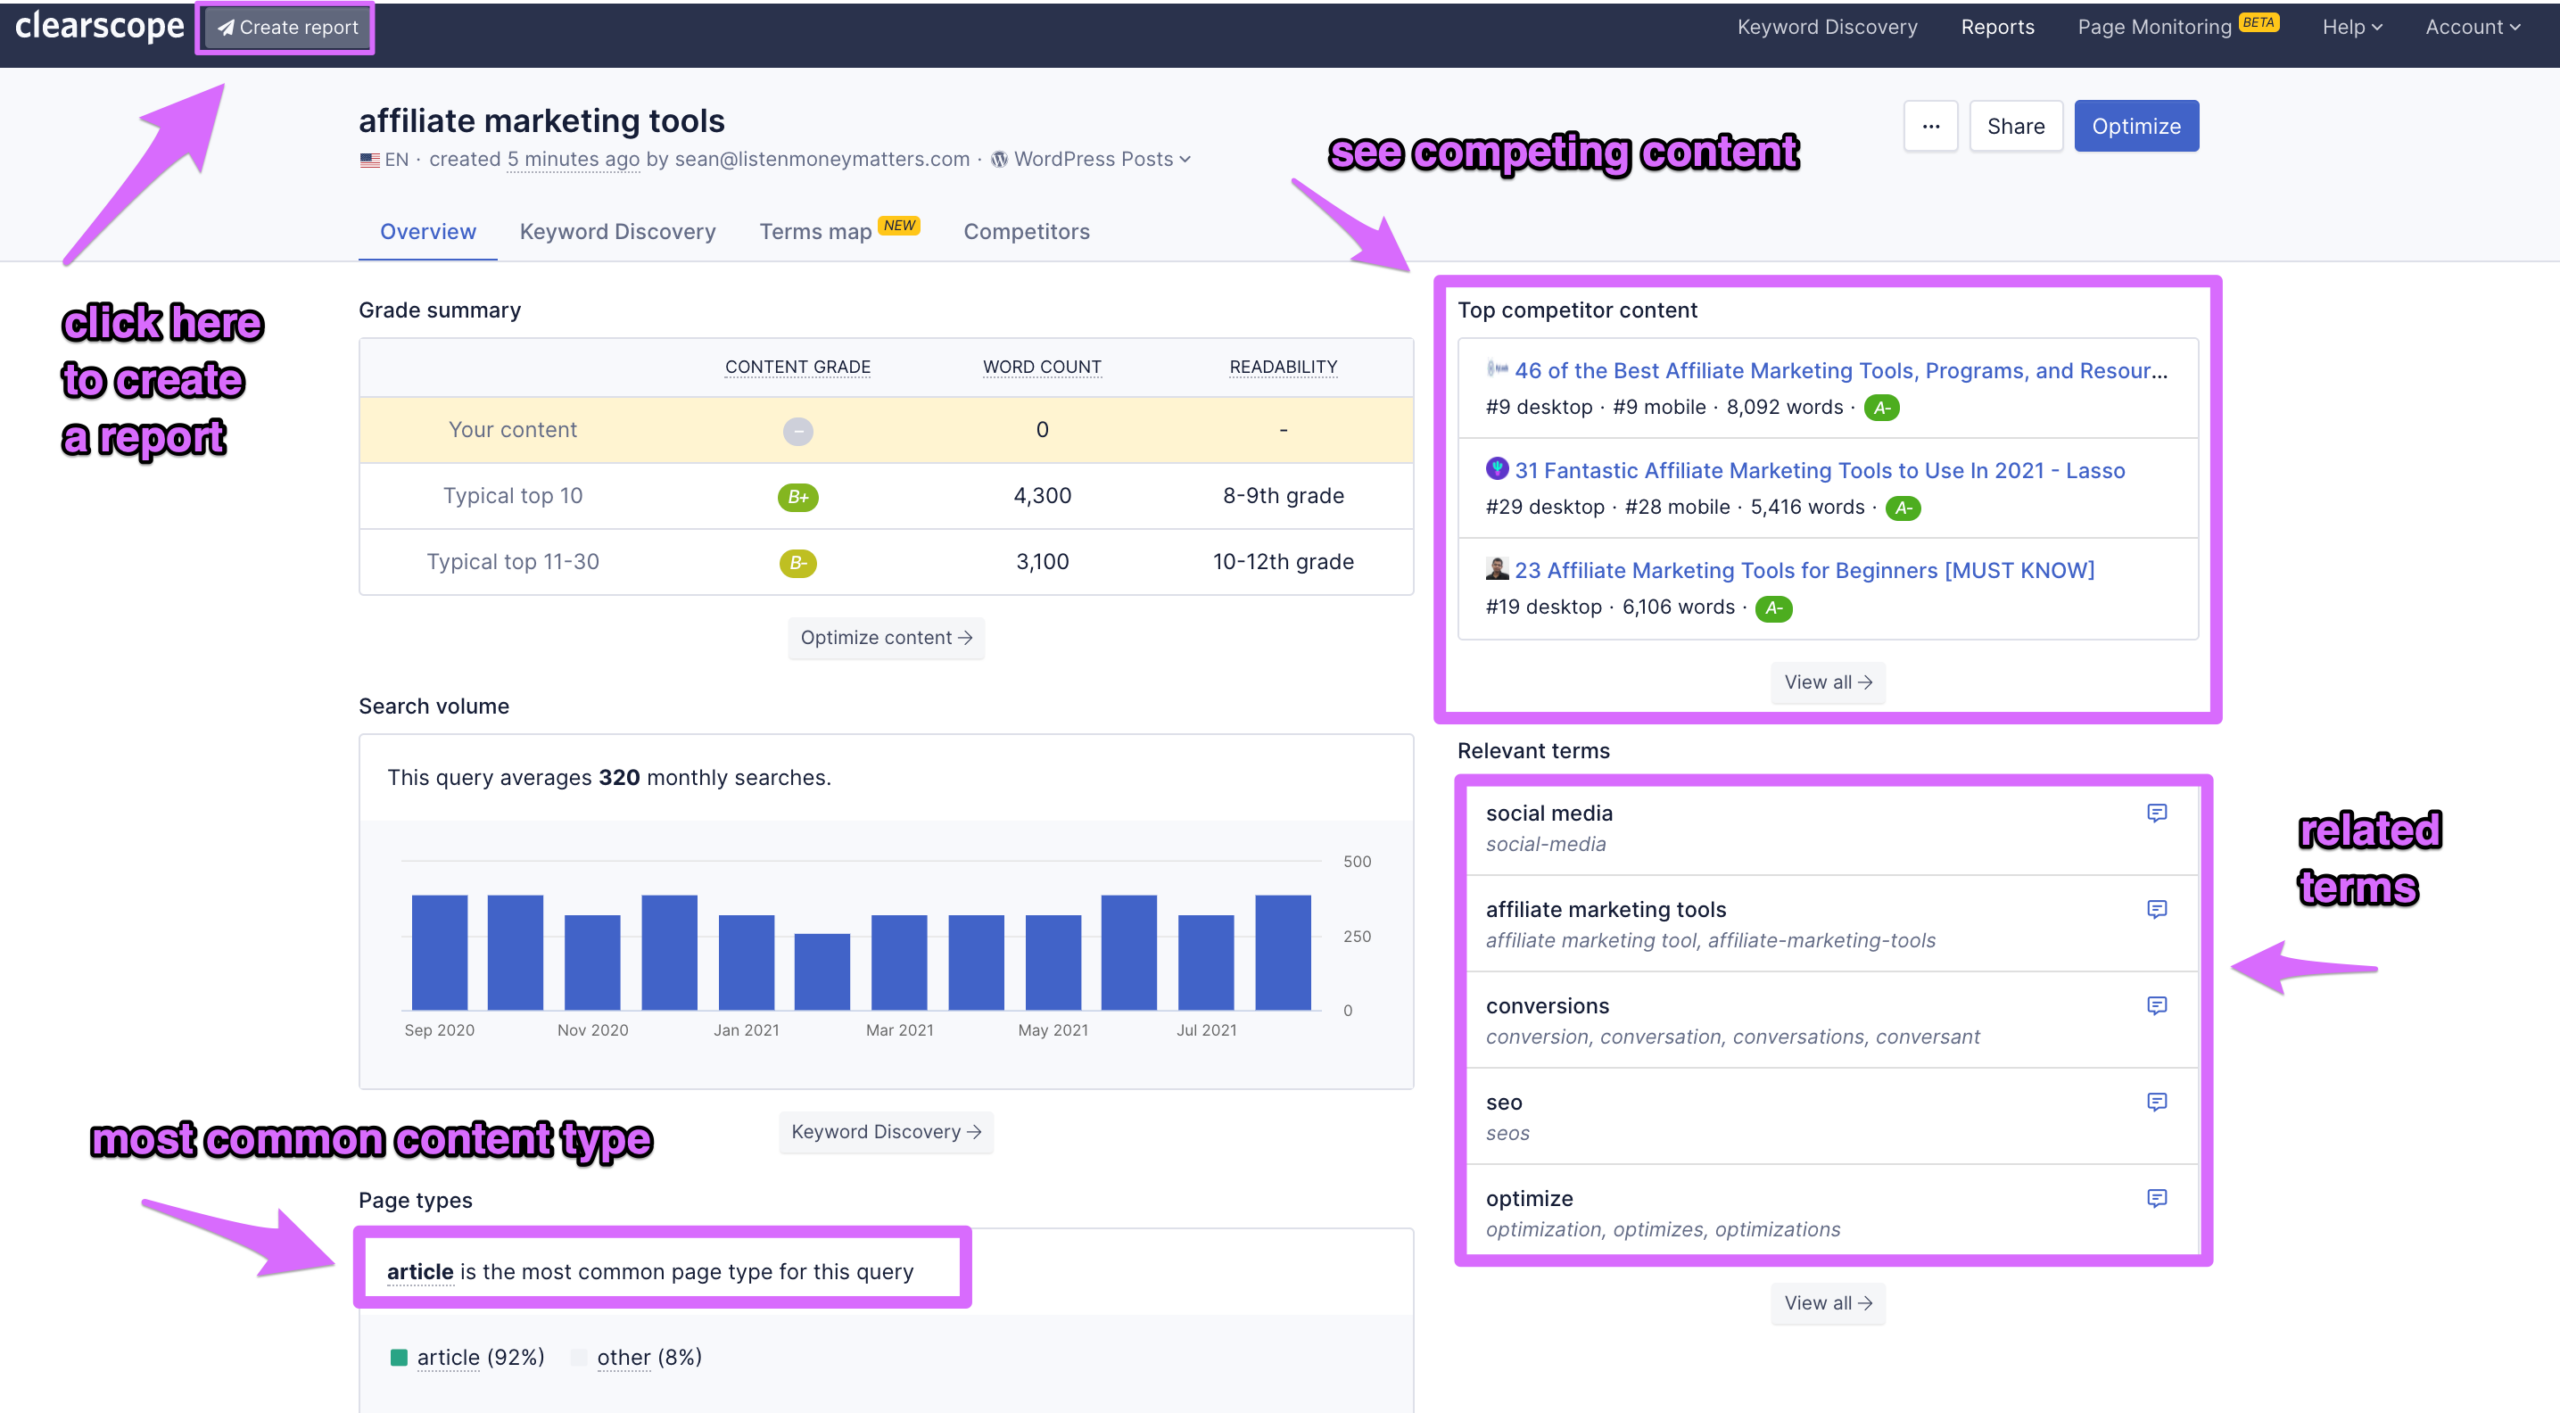Screen dimensions: 2560x1413
Task: Click the B+ grade badge for Typical top 10
Action: pyautogui.click(x=797, y=497)
